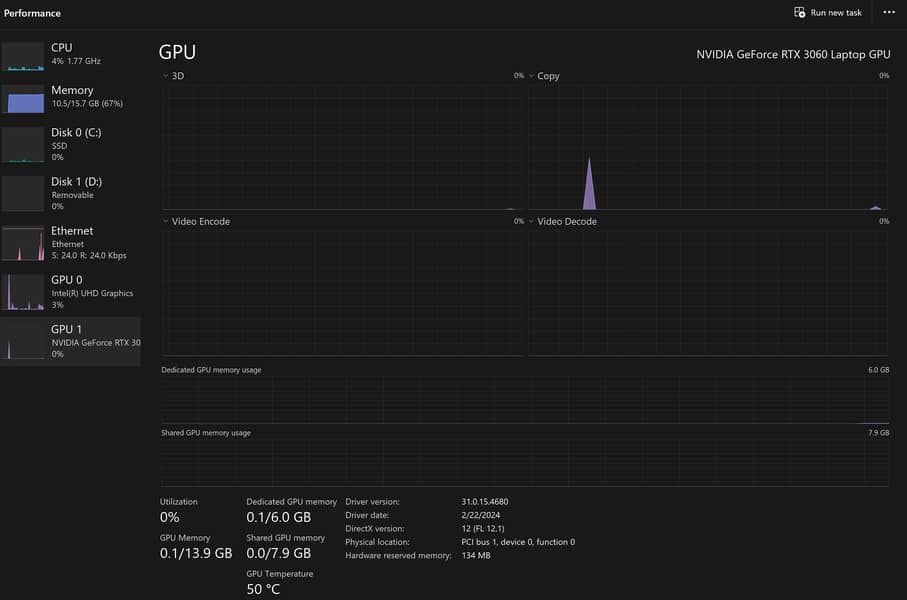
Task: Click the 3D engine usage graph area
Action: (x=342, y=146)
